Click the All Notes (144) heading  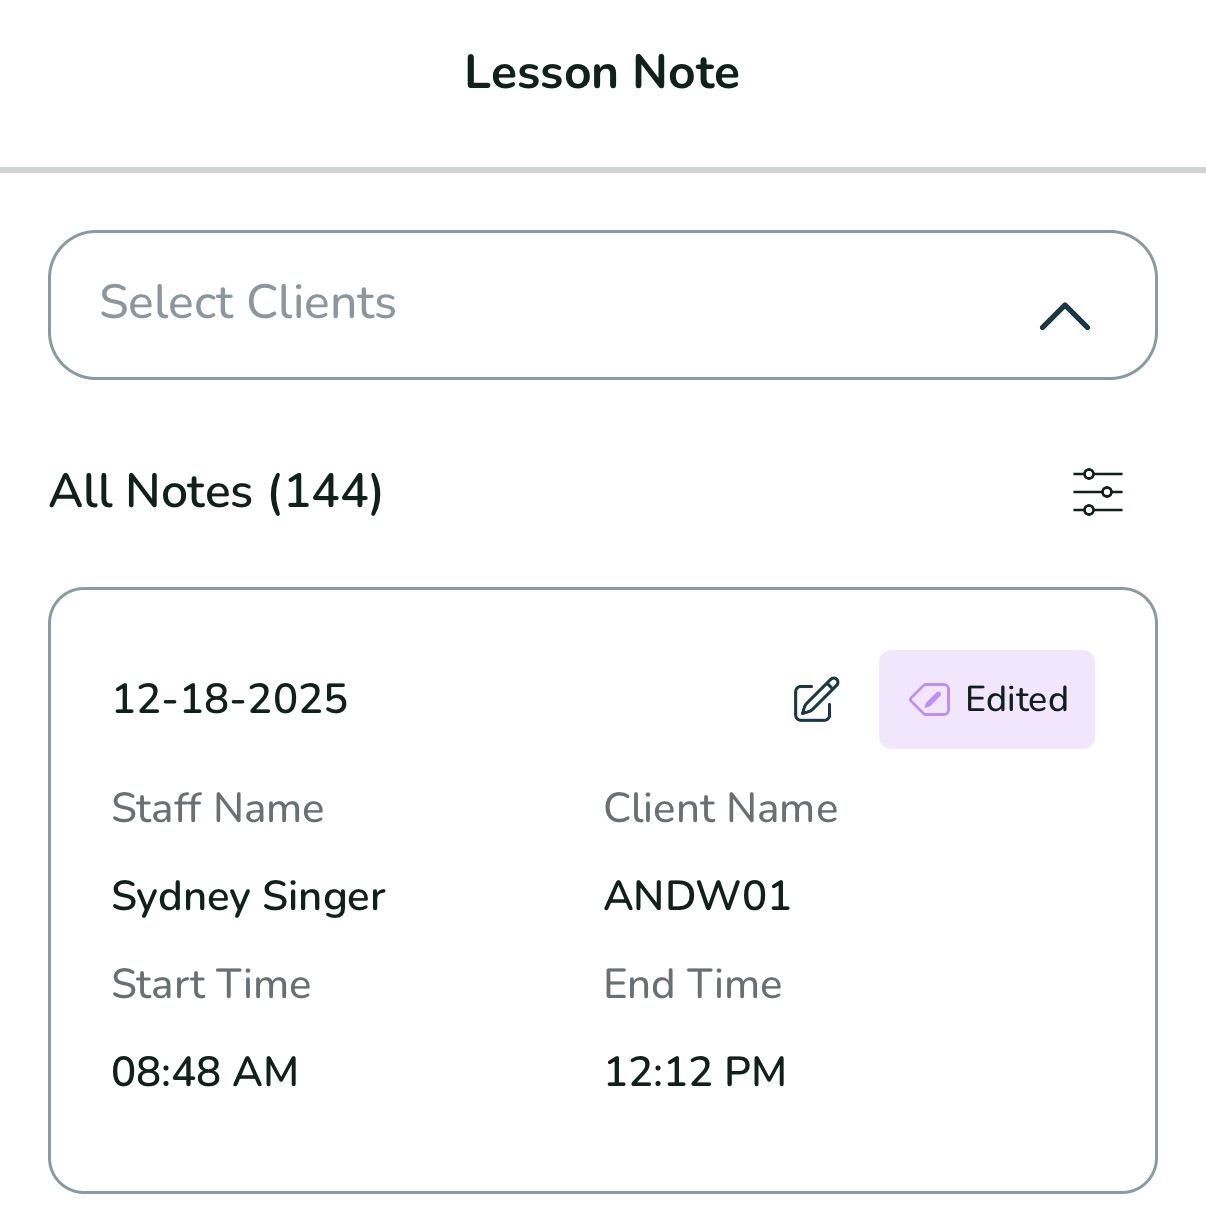[216, 492]
